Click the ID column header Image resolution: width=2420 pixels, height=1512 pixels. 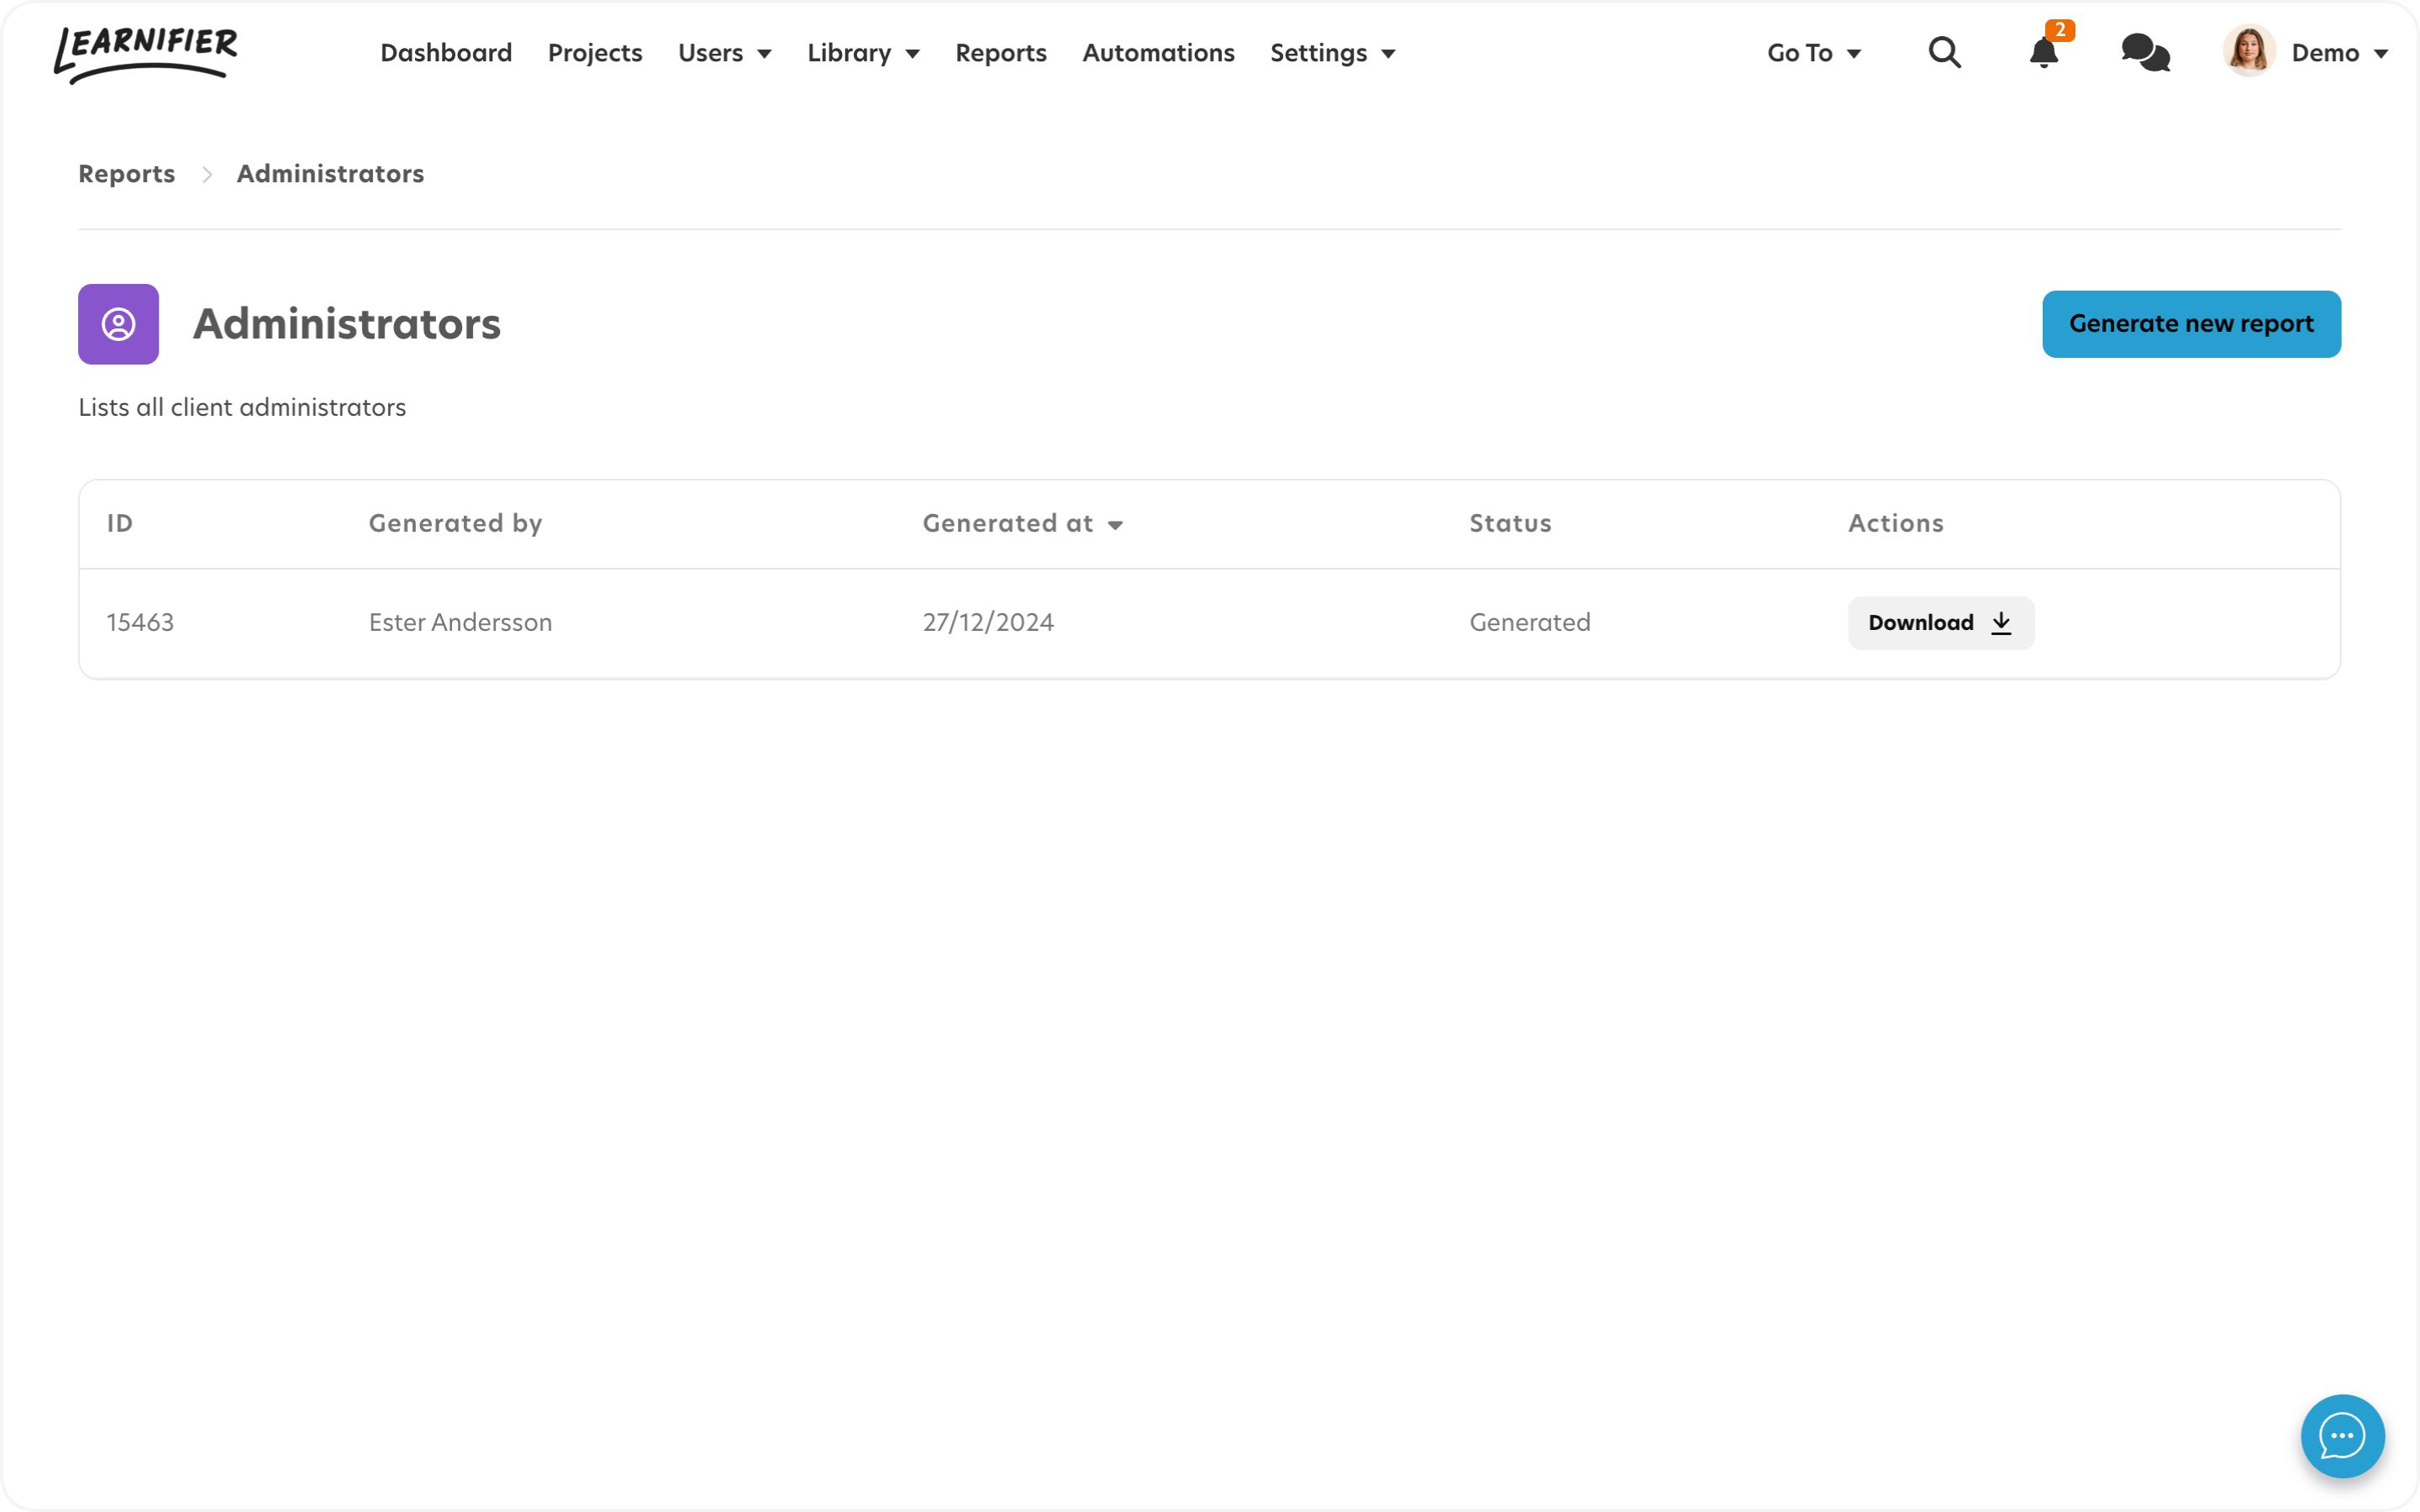(x=120, y=524)
